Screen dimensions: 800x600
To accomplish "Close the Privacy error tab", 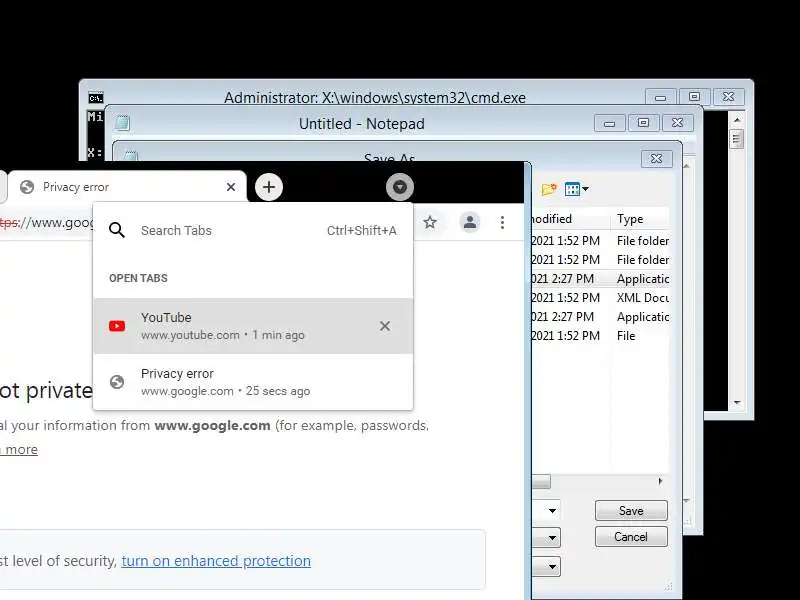I will pos(231,187).
